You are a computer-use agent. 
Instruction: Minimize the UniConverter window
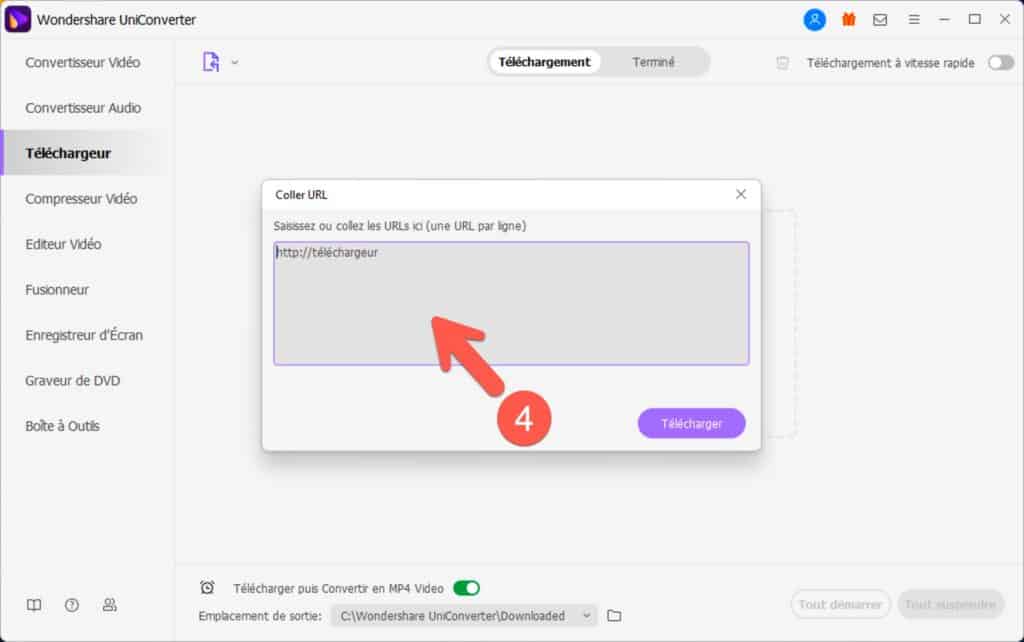click(x=944, y=20)
